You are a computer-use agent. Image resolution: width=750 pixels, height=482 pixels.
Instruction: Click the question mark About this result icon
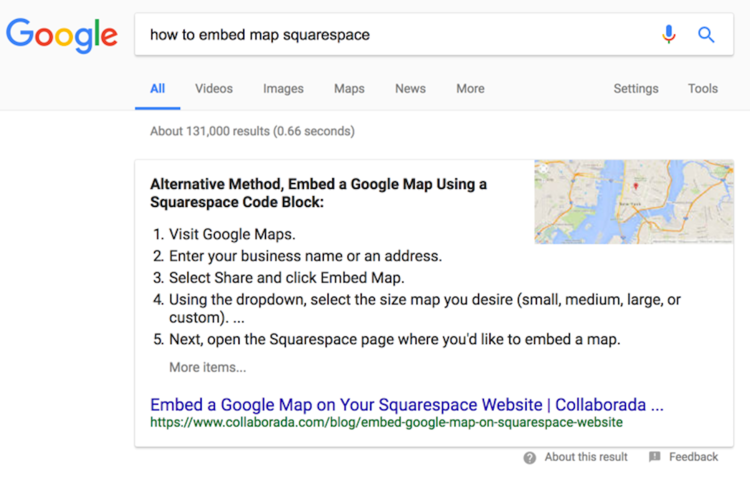[x=529, y=458]
